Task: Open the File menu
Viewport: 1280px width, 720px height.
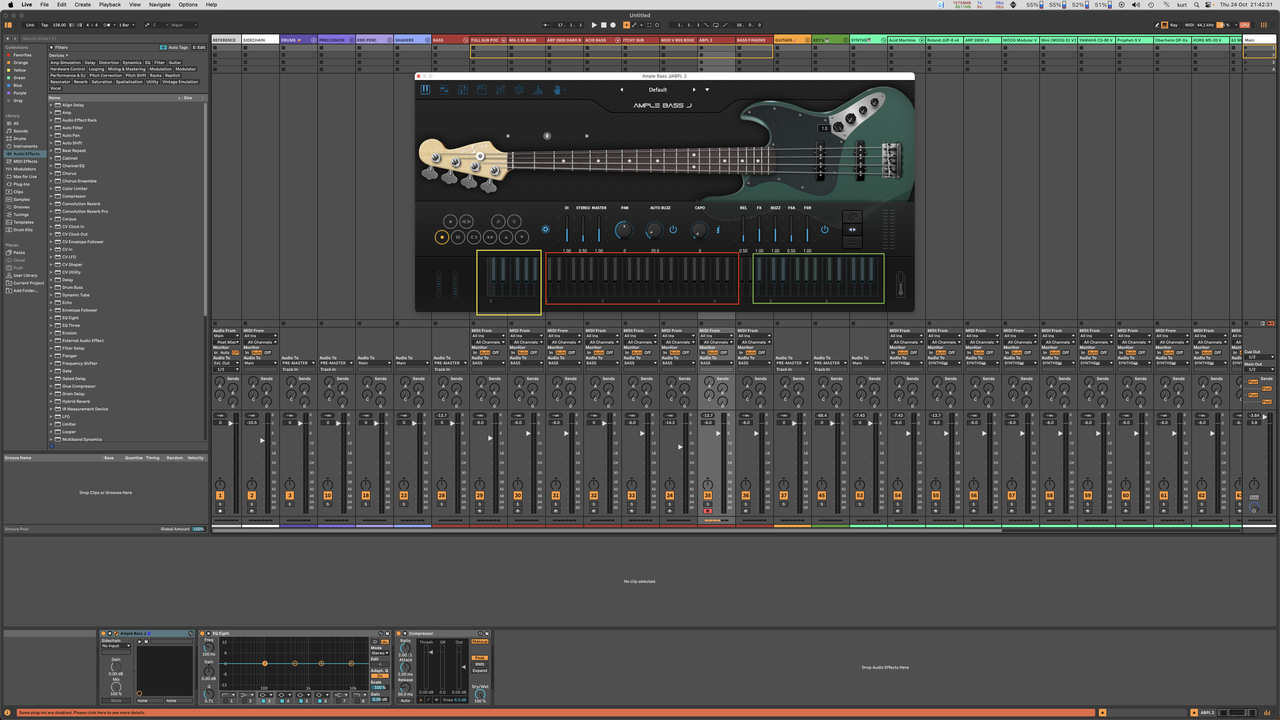Action: 43,4
